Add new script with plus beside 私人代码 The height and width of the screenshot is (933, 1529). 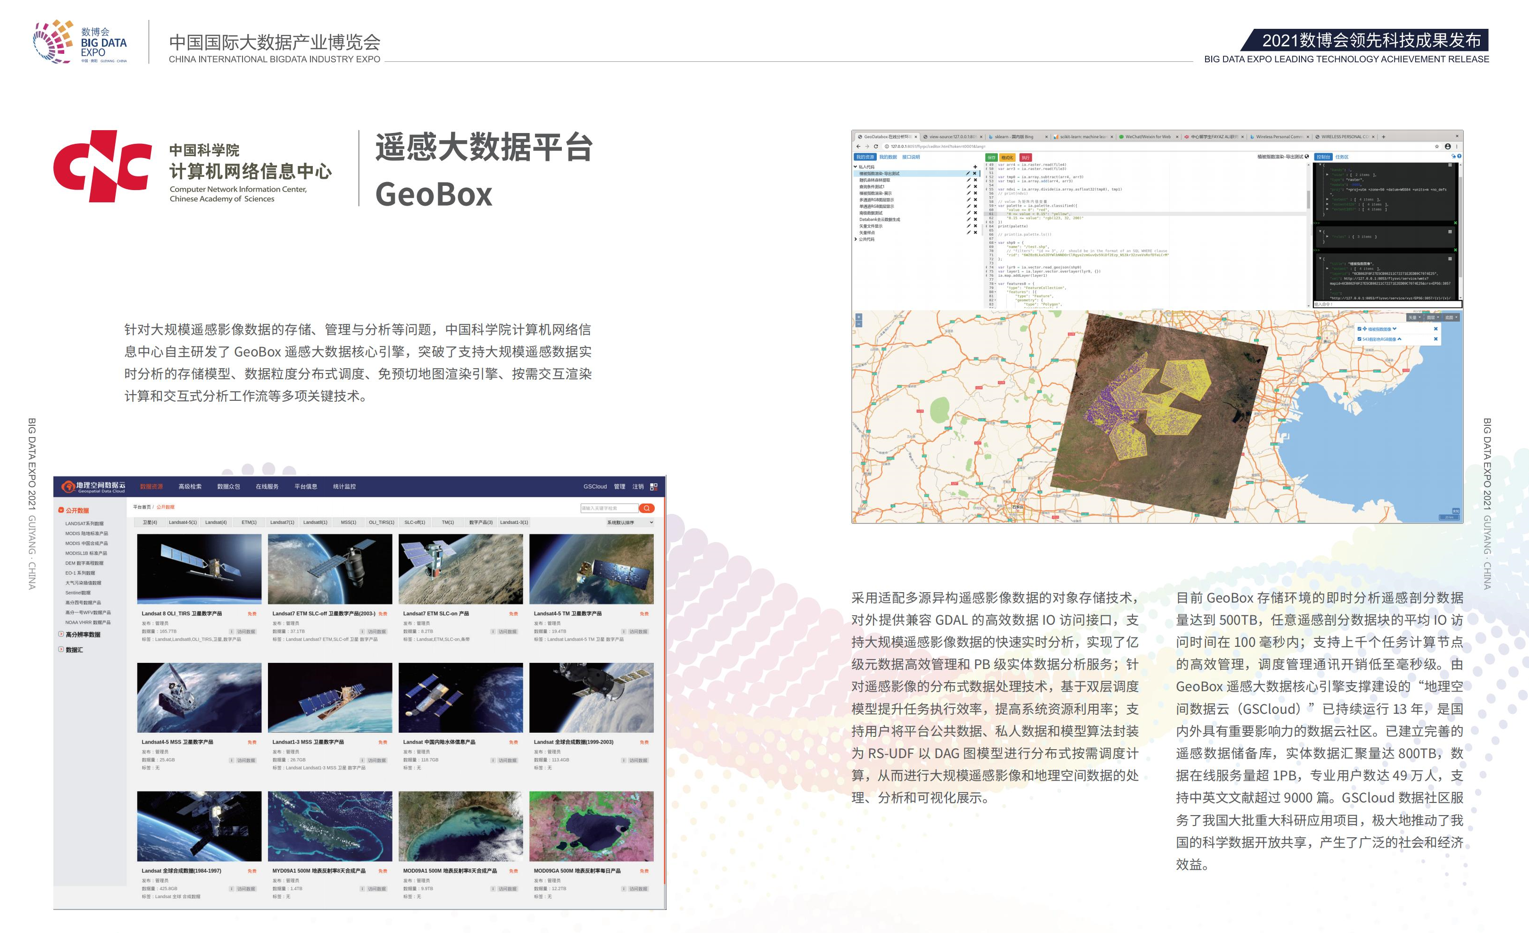point(975,167)
